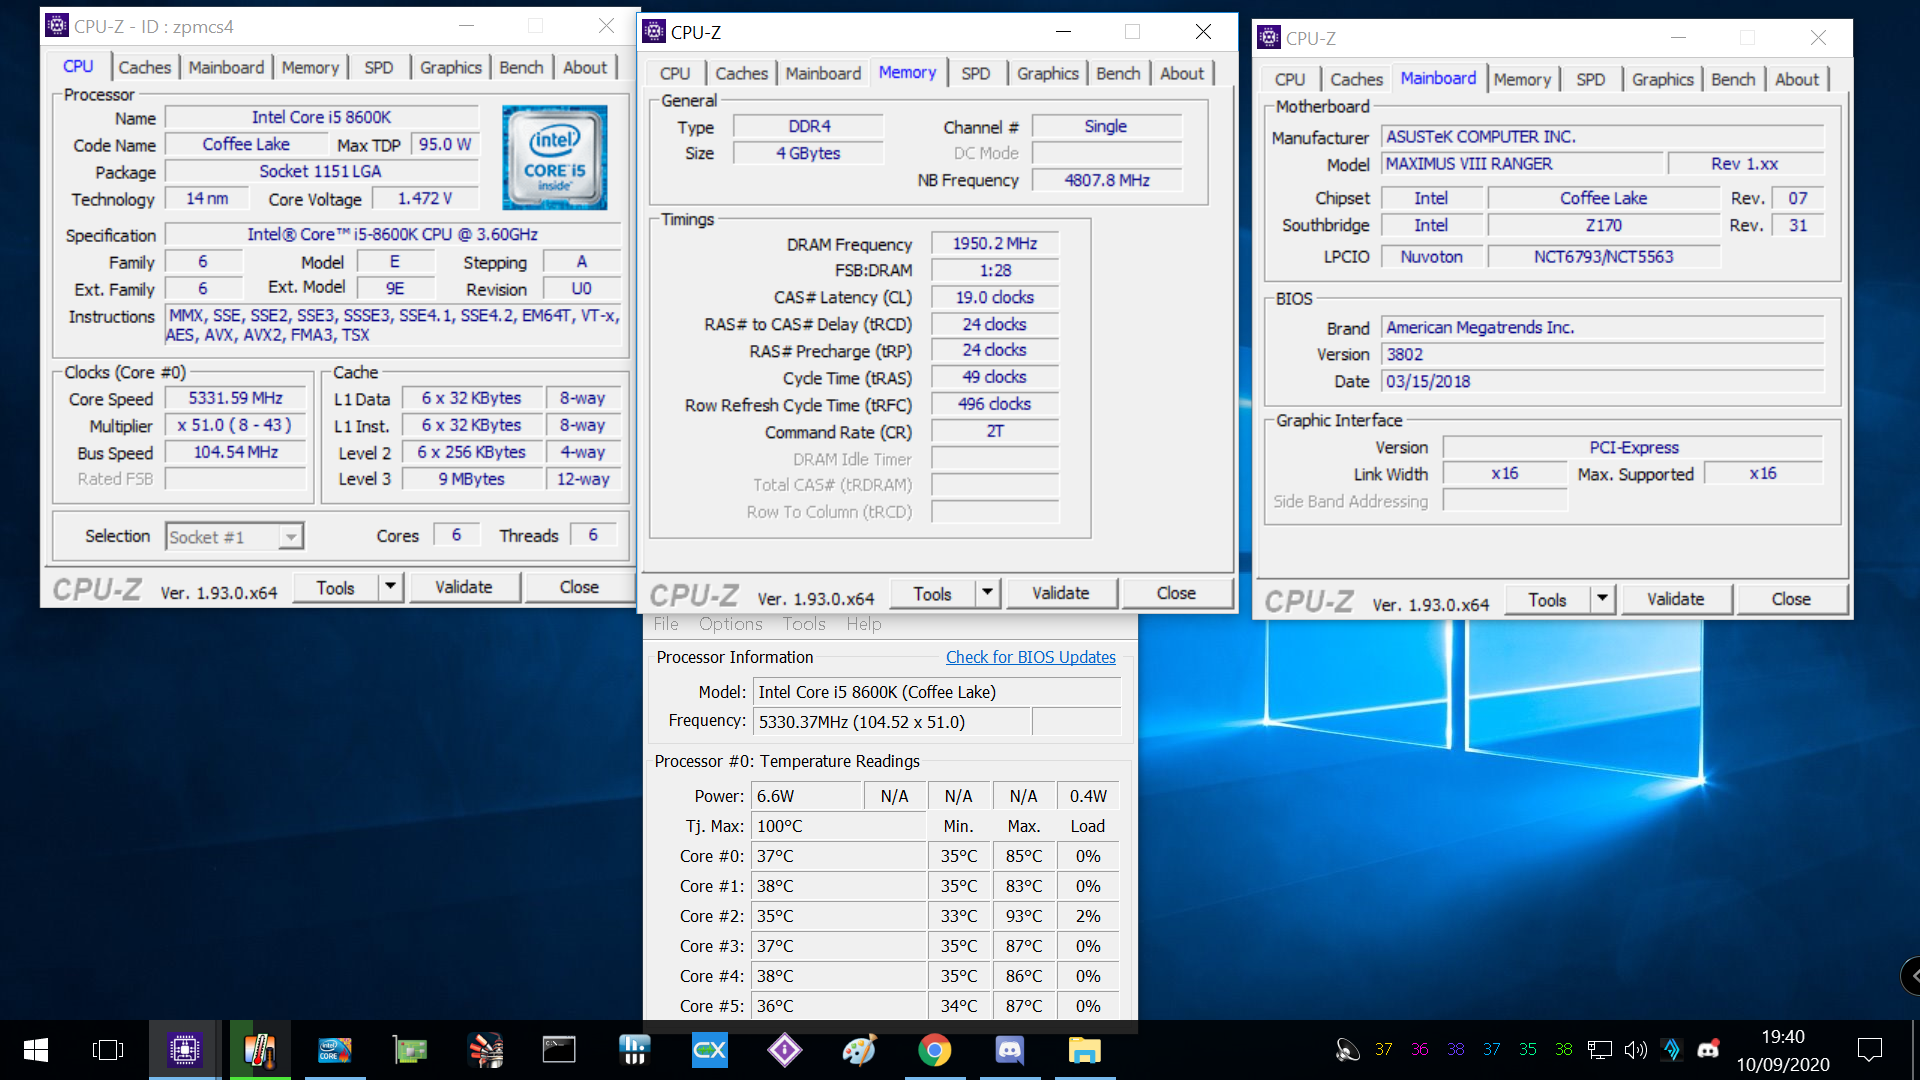
Task: Open Task View from the taskbar
Action: click(x=108, y=1050)
